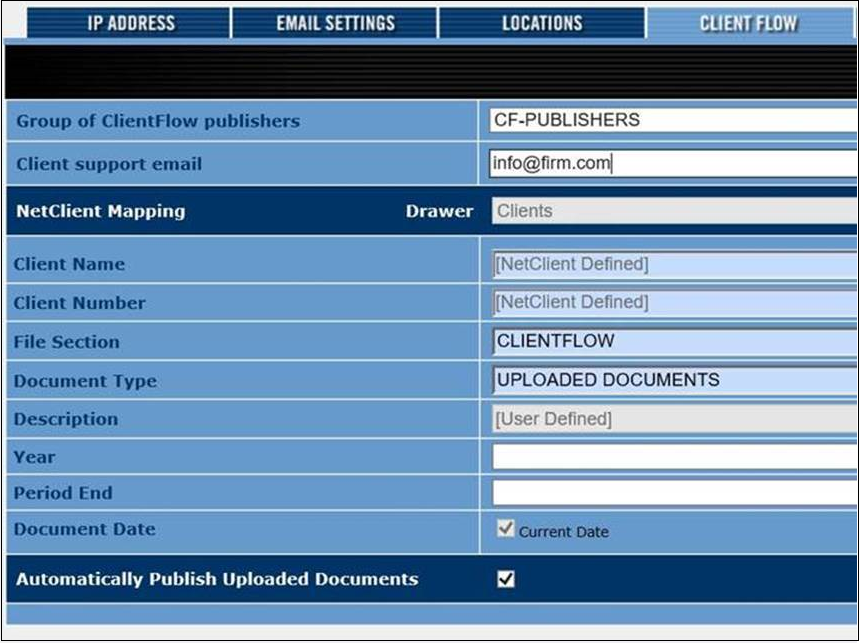
Task: Go to the Locations tab
Action: (x=542, y=23)
